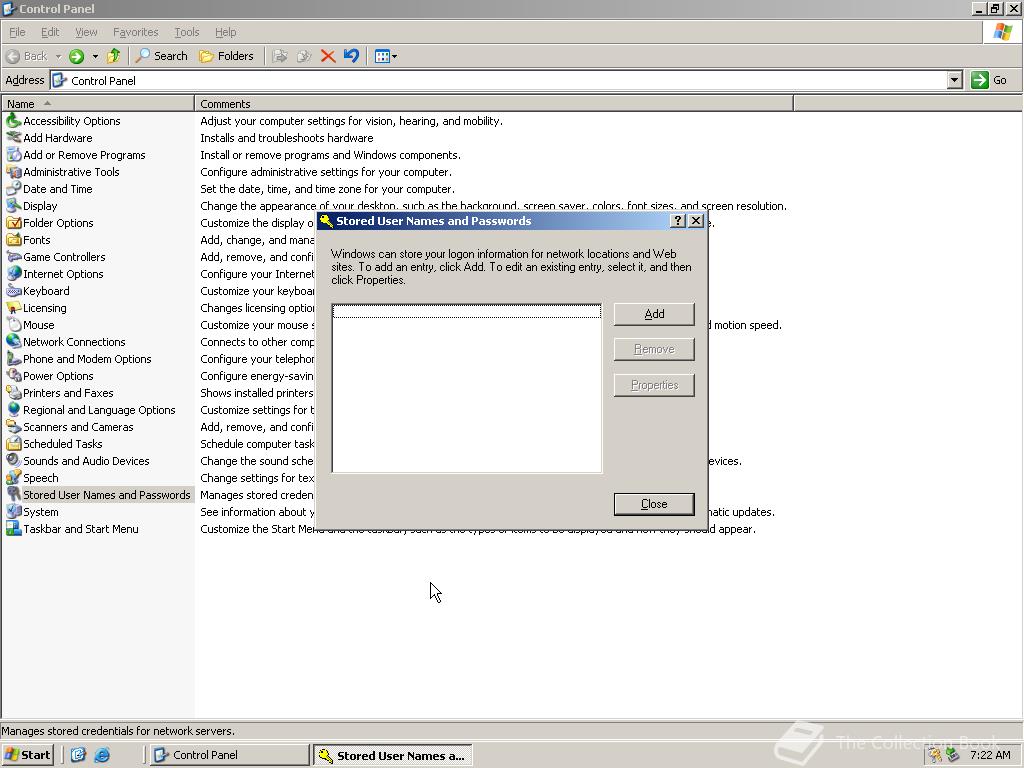This screenshot has height=768, width=1024.
Task: Open the System icon
Action: tap(14, 512)
